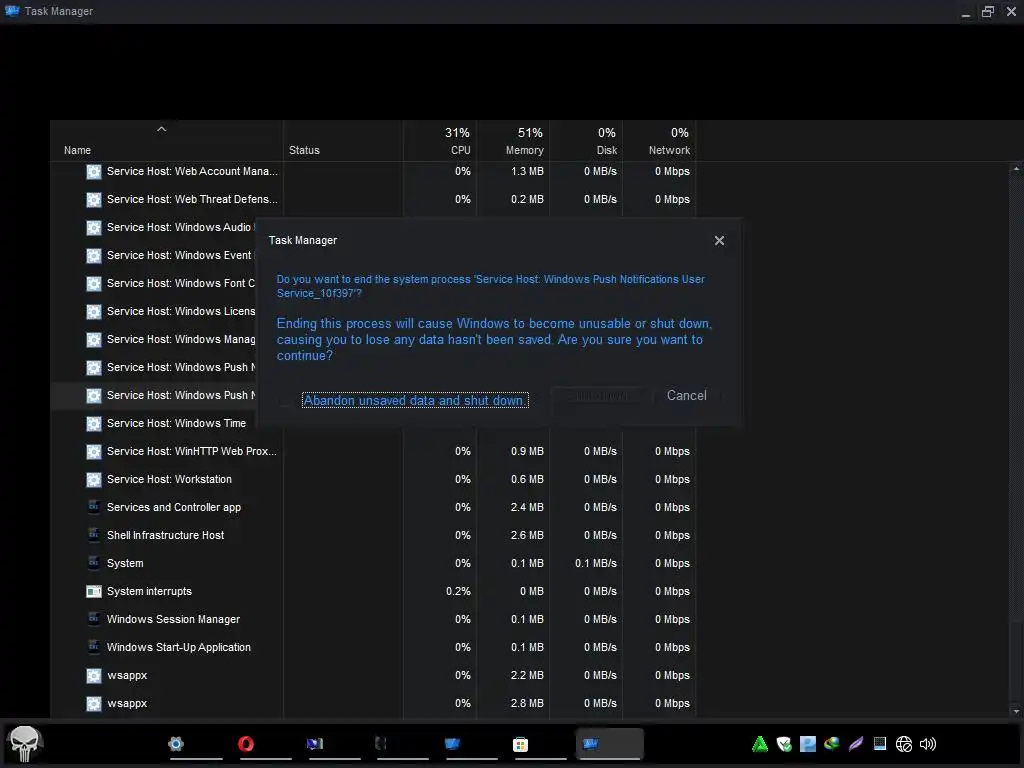Select Service Host: Windows Time row
The height and width of the screenshot is (768, 1024).
click(153, 424)
